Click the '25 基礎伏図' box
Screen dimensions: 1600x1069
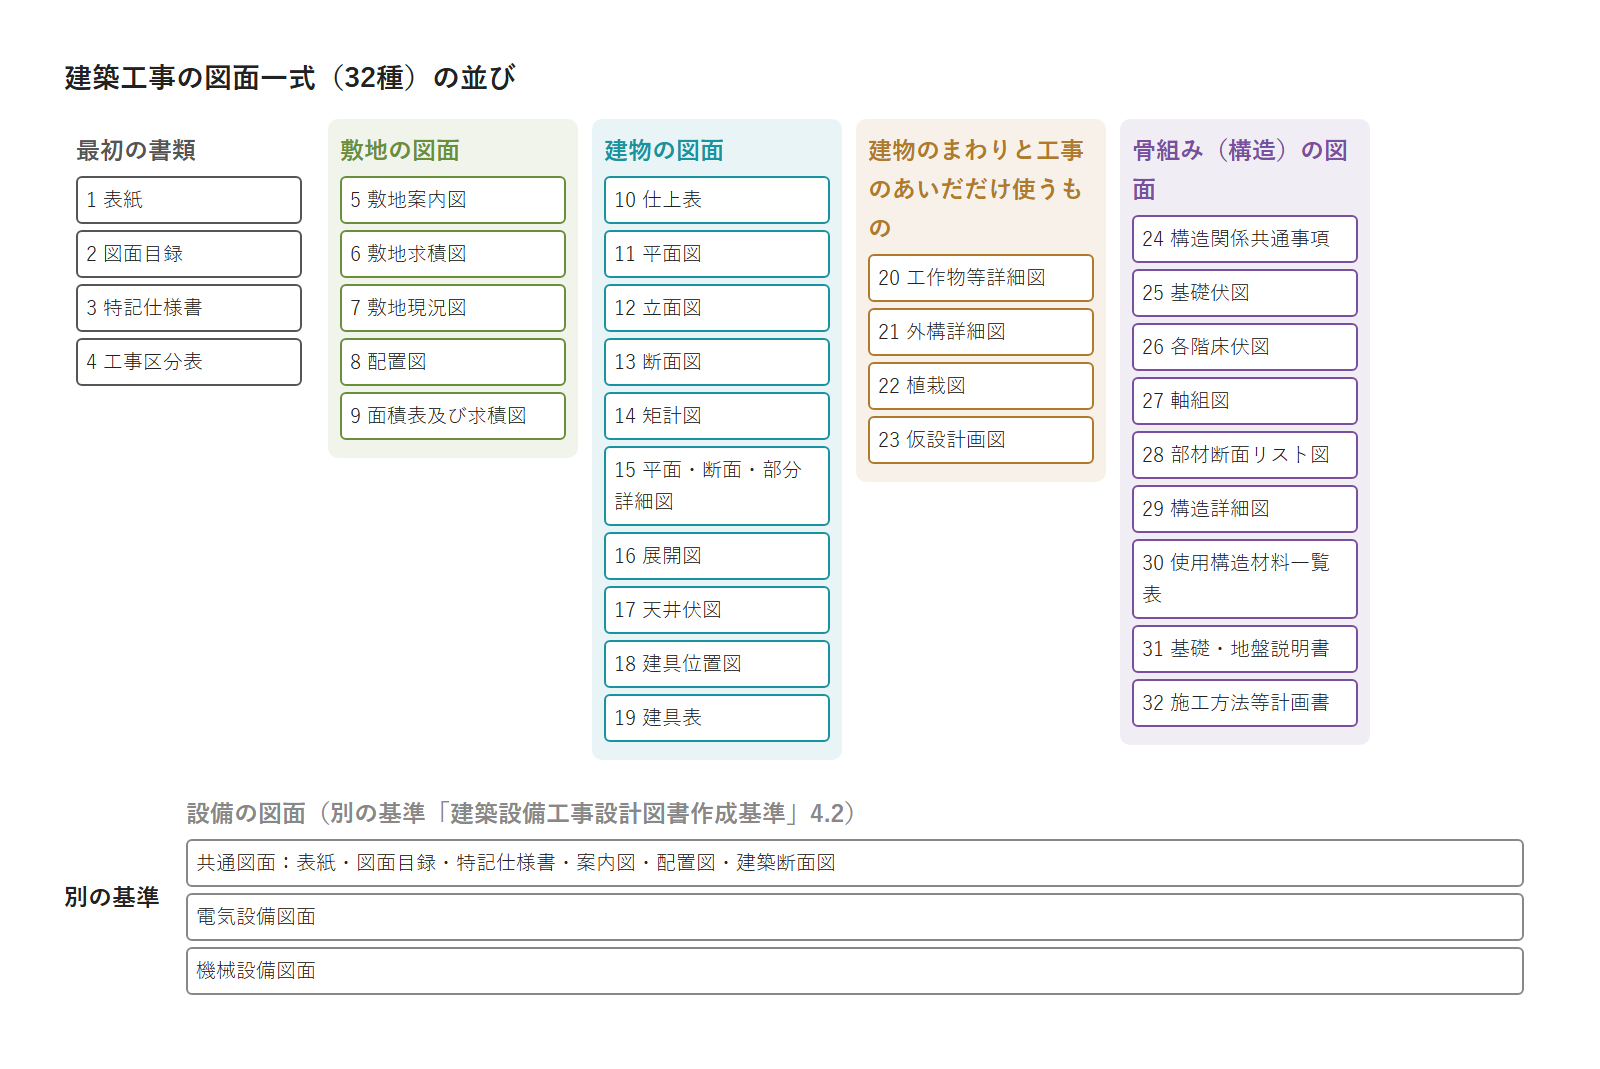tap(1245, 293)
